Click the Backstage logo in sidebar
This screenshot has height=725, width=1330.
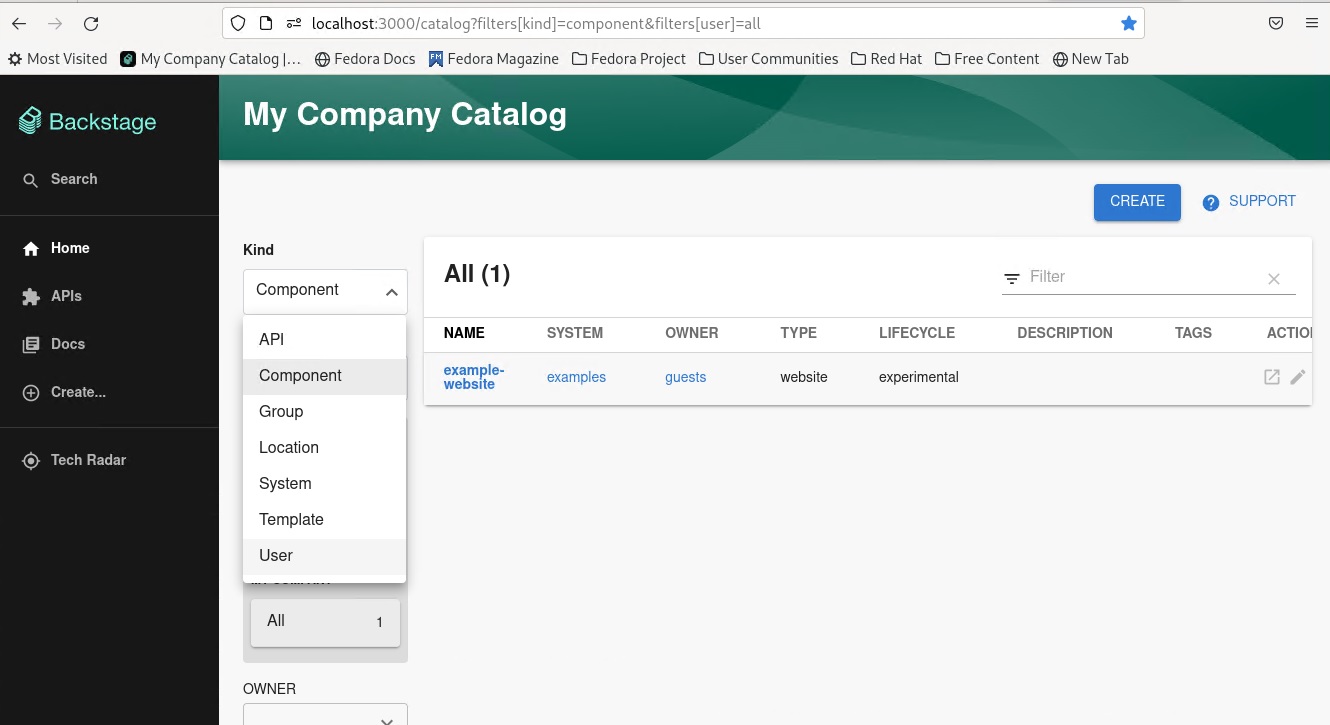point(88,122)
